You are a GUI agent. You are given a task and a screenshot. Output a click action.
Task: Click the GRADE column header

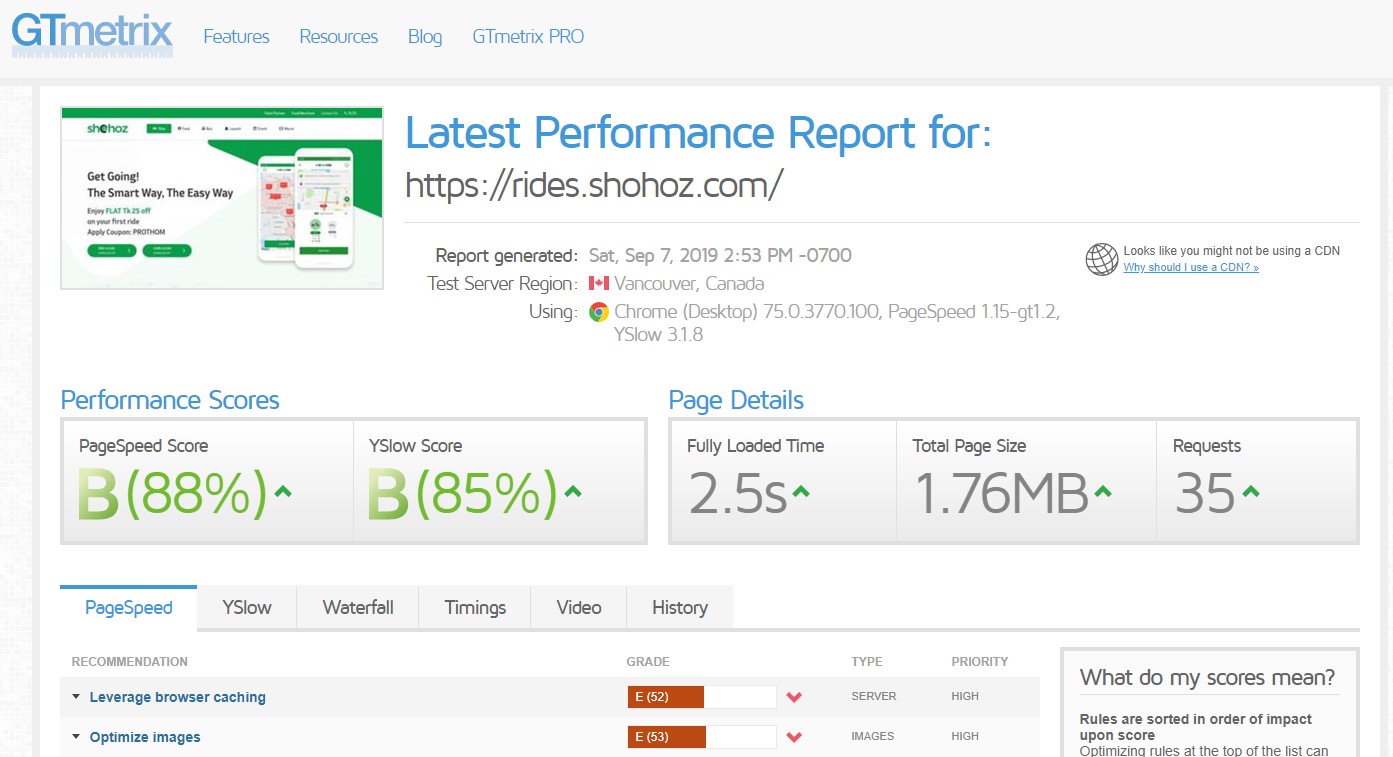pyautogui.click(x=648, y=662)
